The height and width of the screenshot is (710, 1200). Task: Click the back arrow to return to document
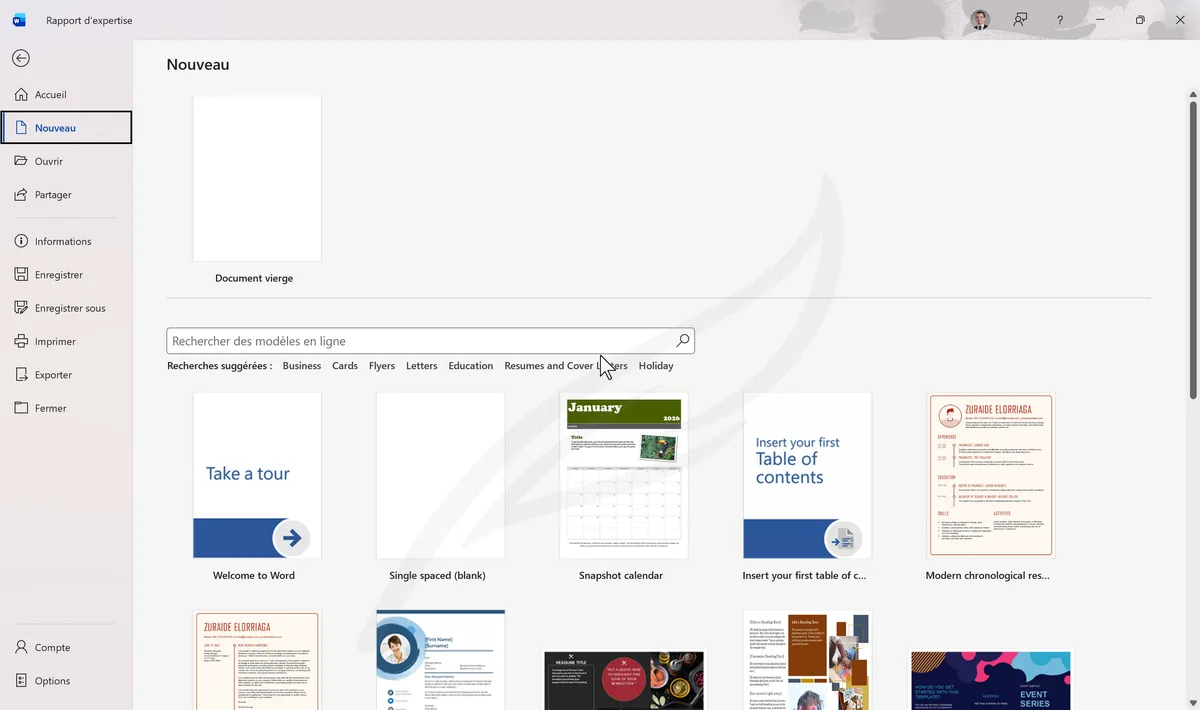(x=20, y=59)
